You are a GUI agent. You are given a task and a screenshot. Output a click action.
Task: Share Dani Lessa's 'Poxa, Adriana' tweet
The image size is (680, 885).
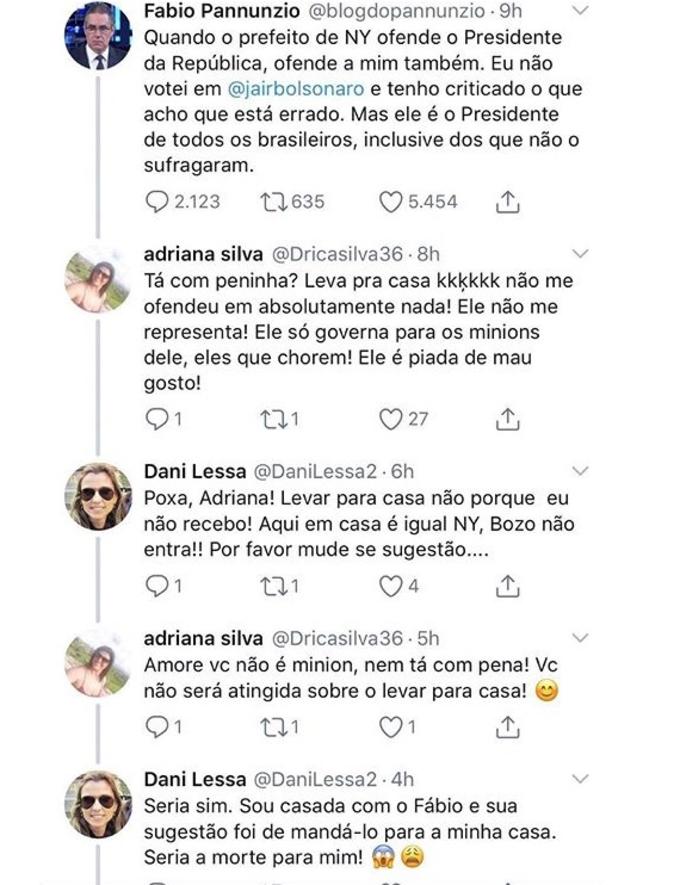coord(507,586)
